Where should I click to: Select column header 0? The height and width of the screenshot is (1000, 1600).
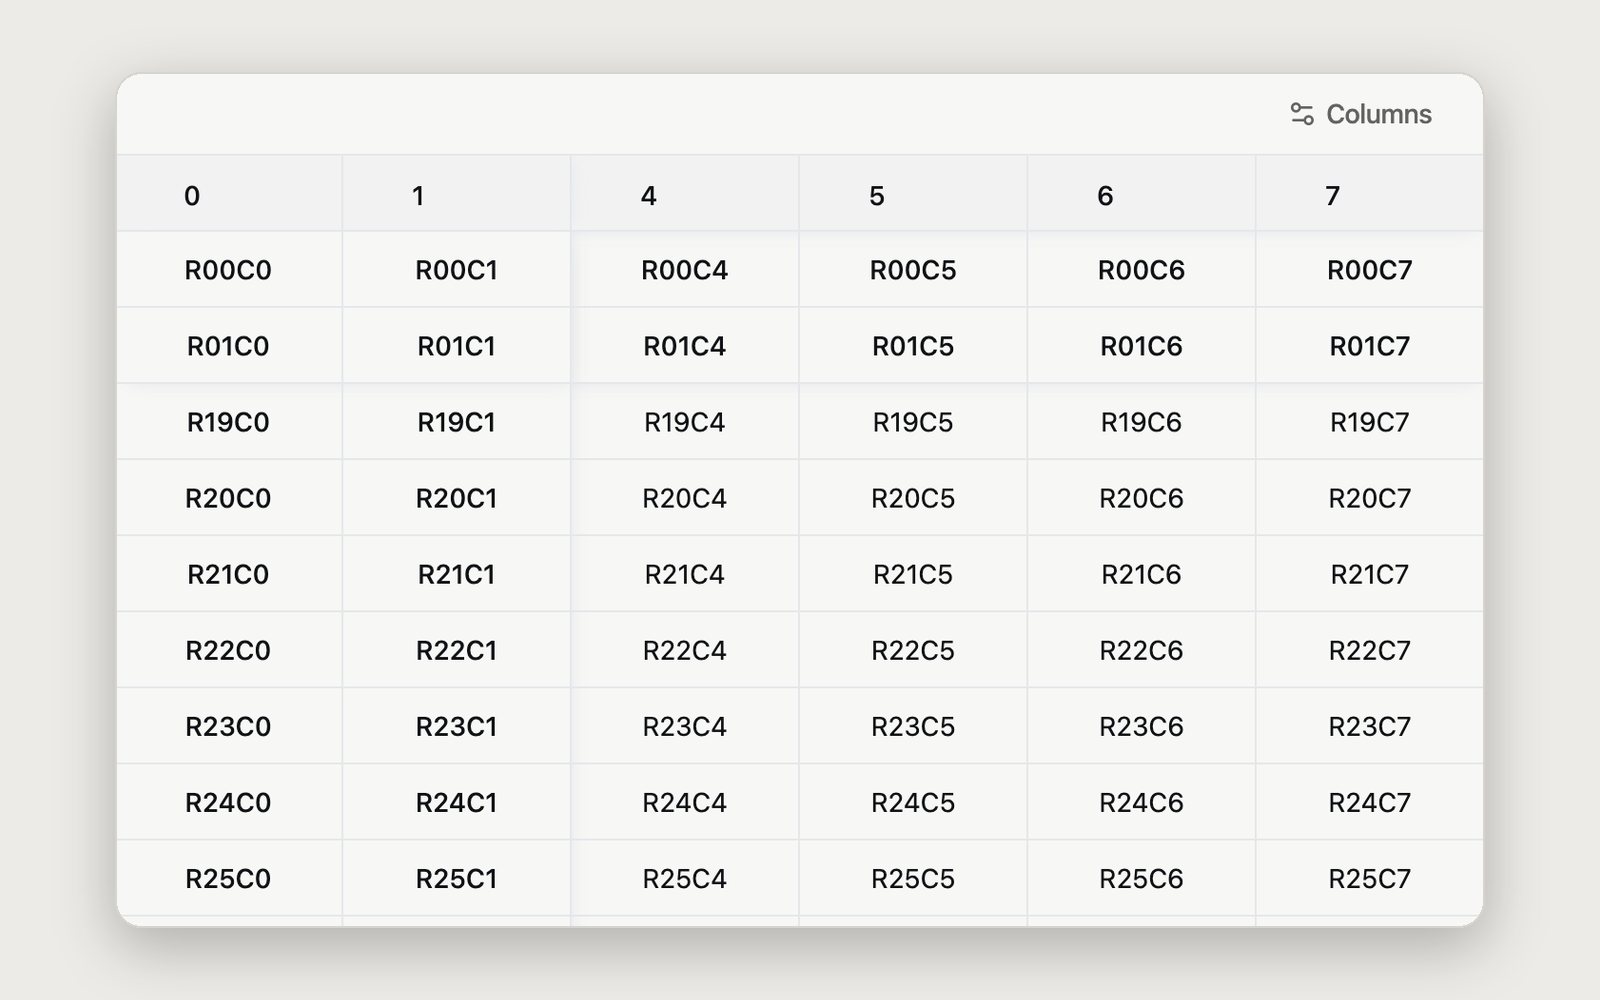pos(229,194)
